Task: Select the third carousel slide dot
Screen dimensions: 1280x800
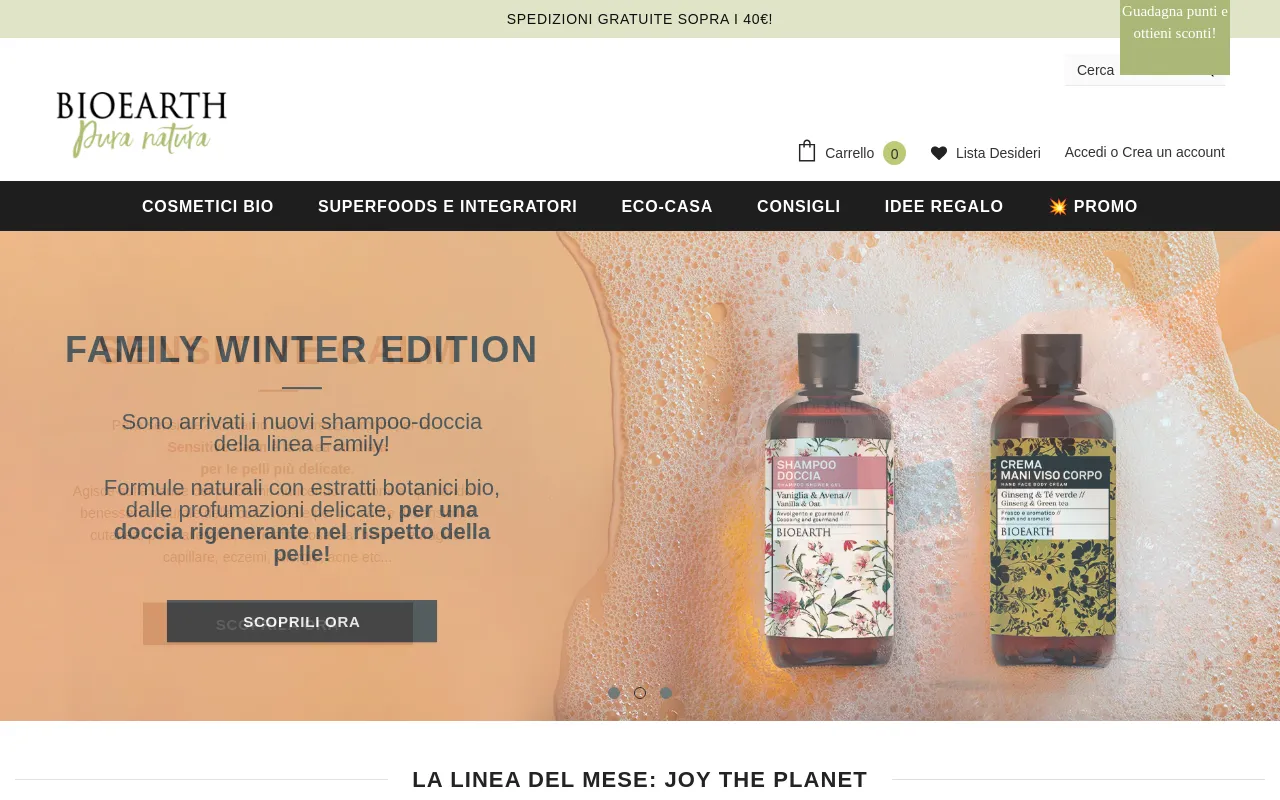Action: point(666,693)
